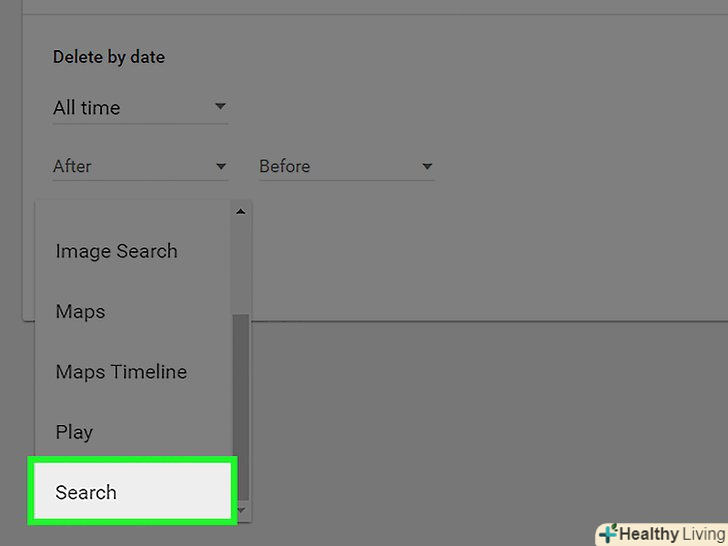Click the scroll up arrow in the list

click(x=240, y=211)
